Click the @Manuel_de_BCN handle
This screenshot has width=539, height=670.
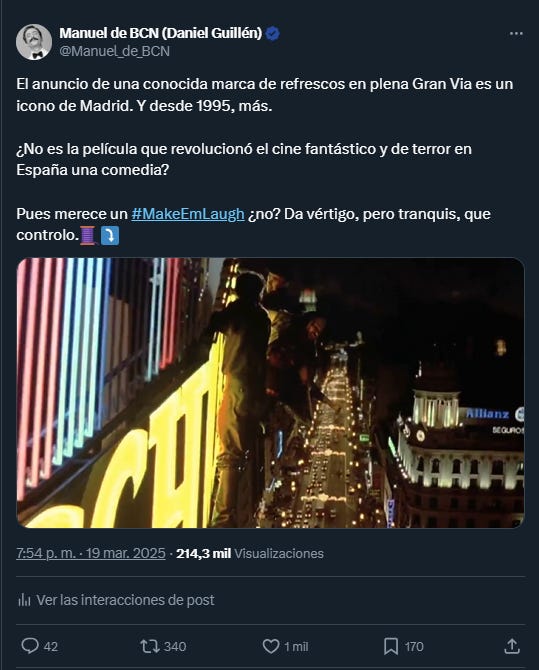(x=115, y=51)
